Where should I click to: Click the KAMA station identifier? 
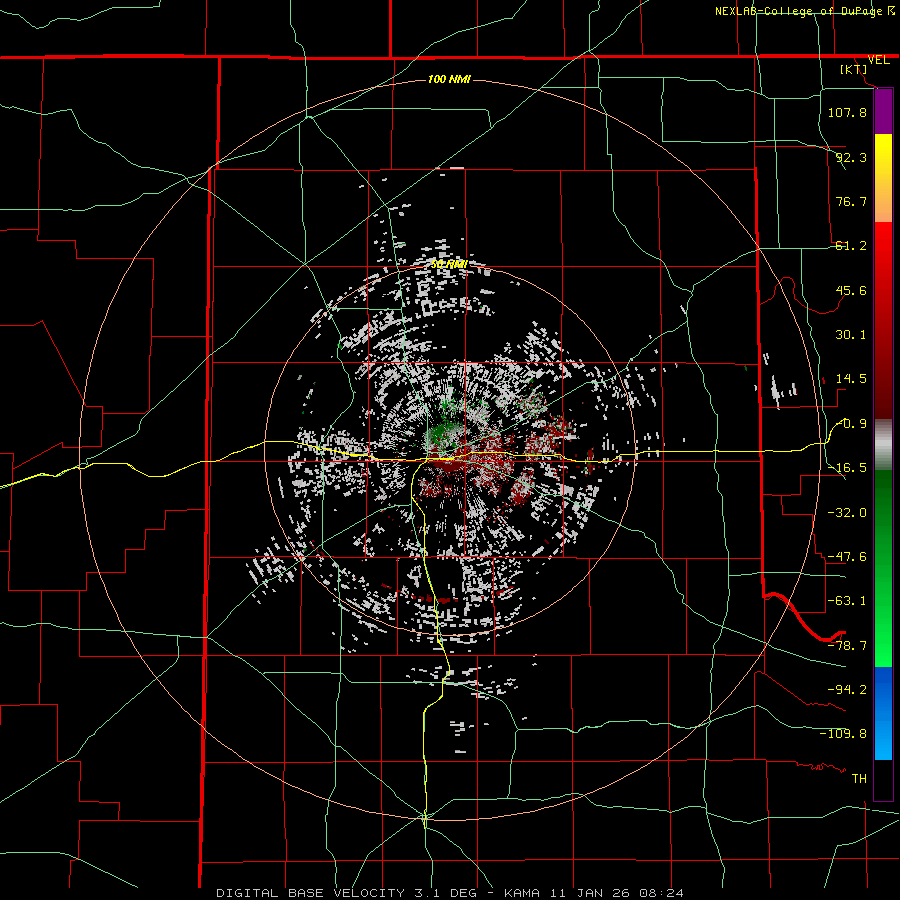[522, 893]
